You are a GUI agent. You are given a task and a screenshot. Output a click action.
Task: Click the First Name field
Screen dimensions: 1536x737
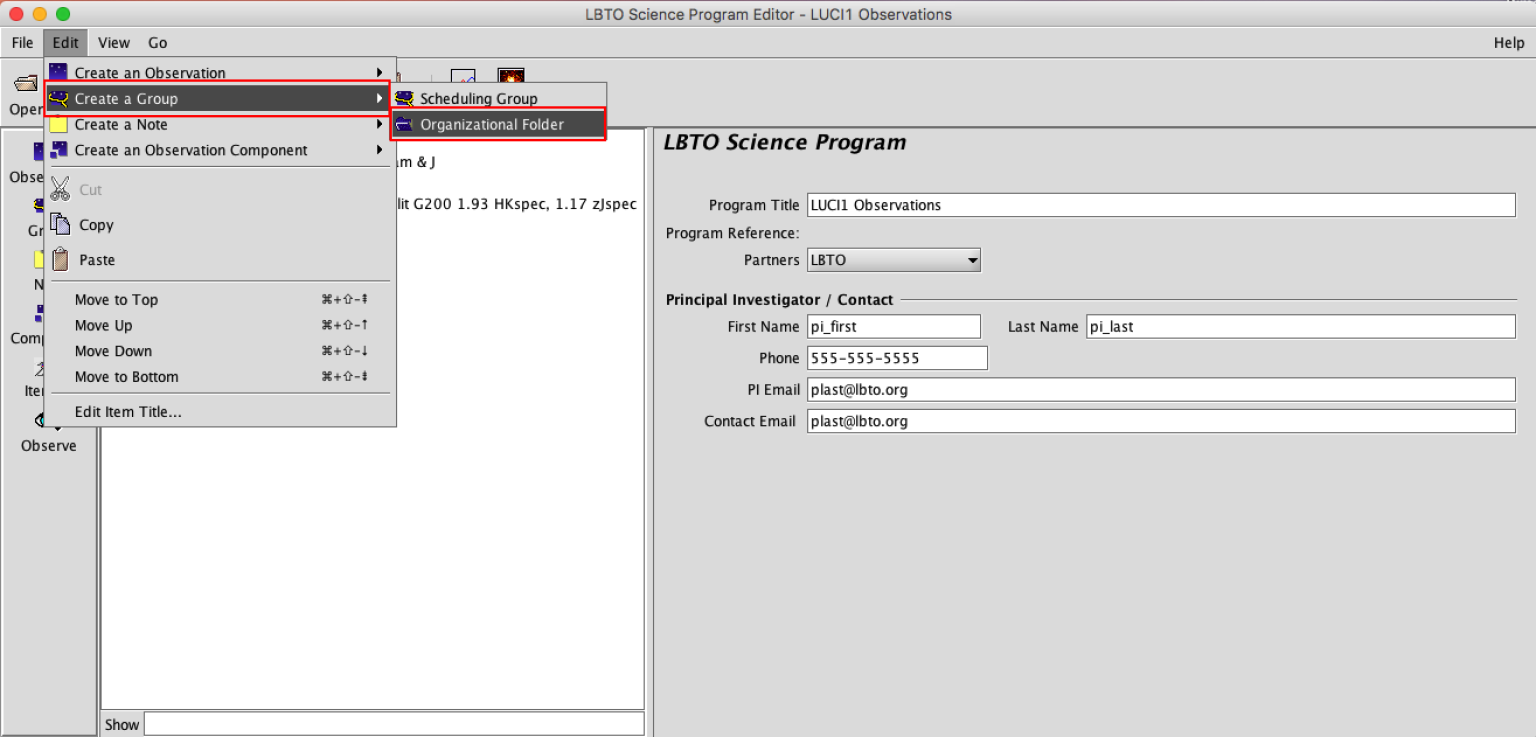[x=893, y=326]
